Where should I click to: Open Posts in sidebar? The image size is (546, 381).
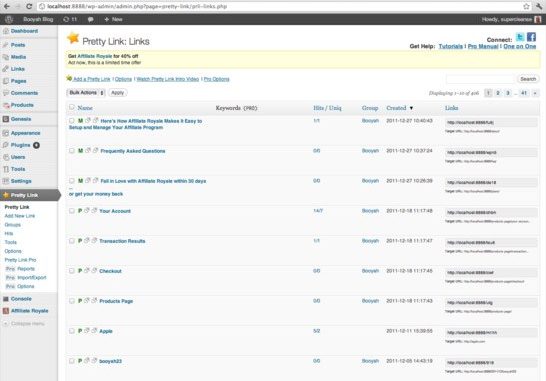pos(18,45)
